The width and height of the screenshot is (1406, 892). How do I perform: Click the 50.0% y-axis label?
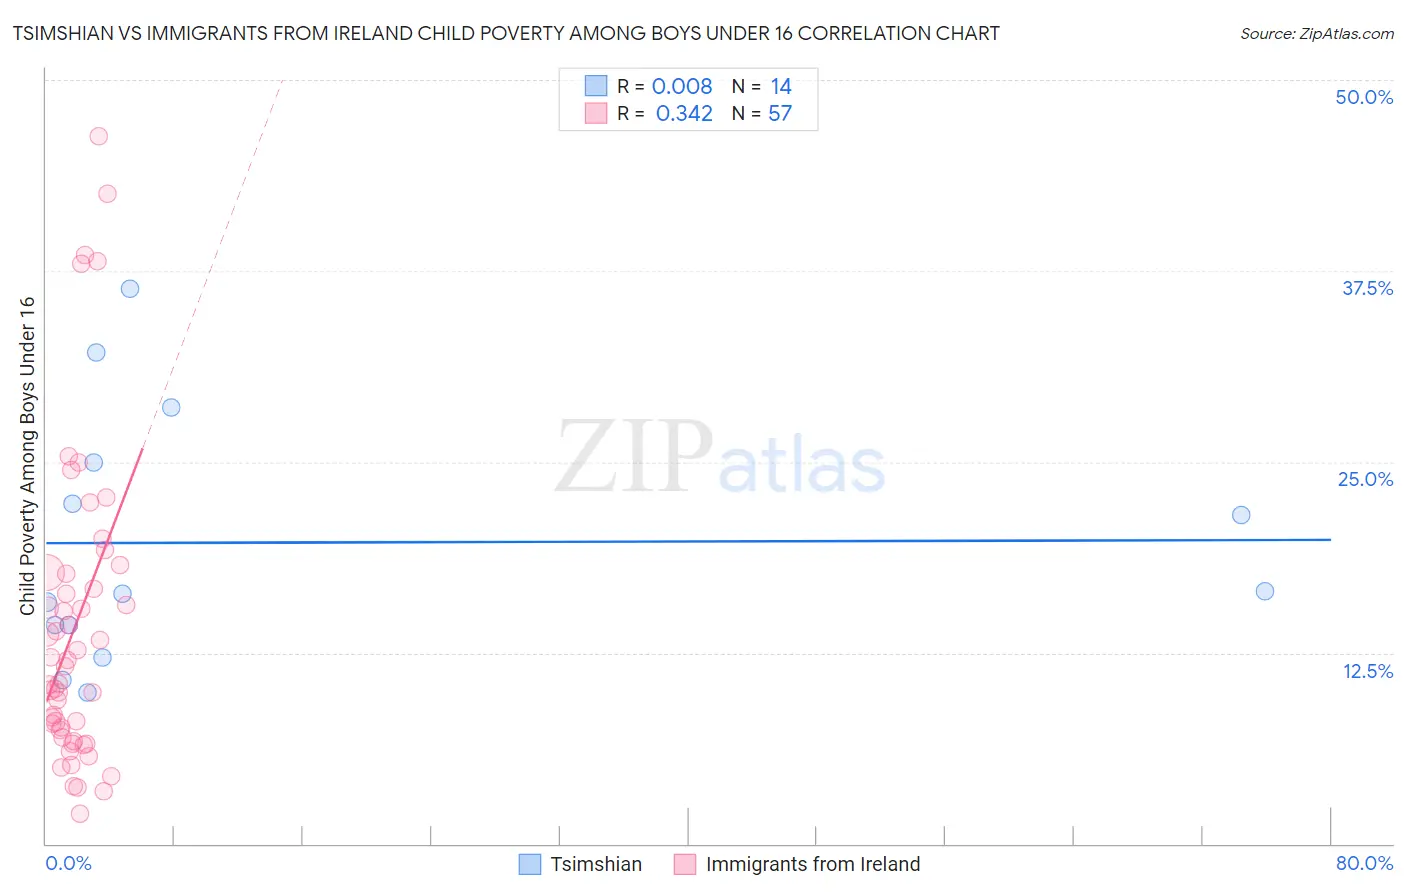click(x=1364, y=97)
